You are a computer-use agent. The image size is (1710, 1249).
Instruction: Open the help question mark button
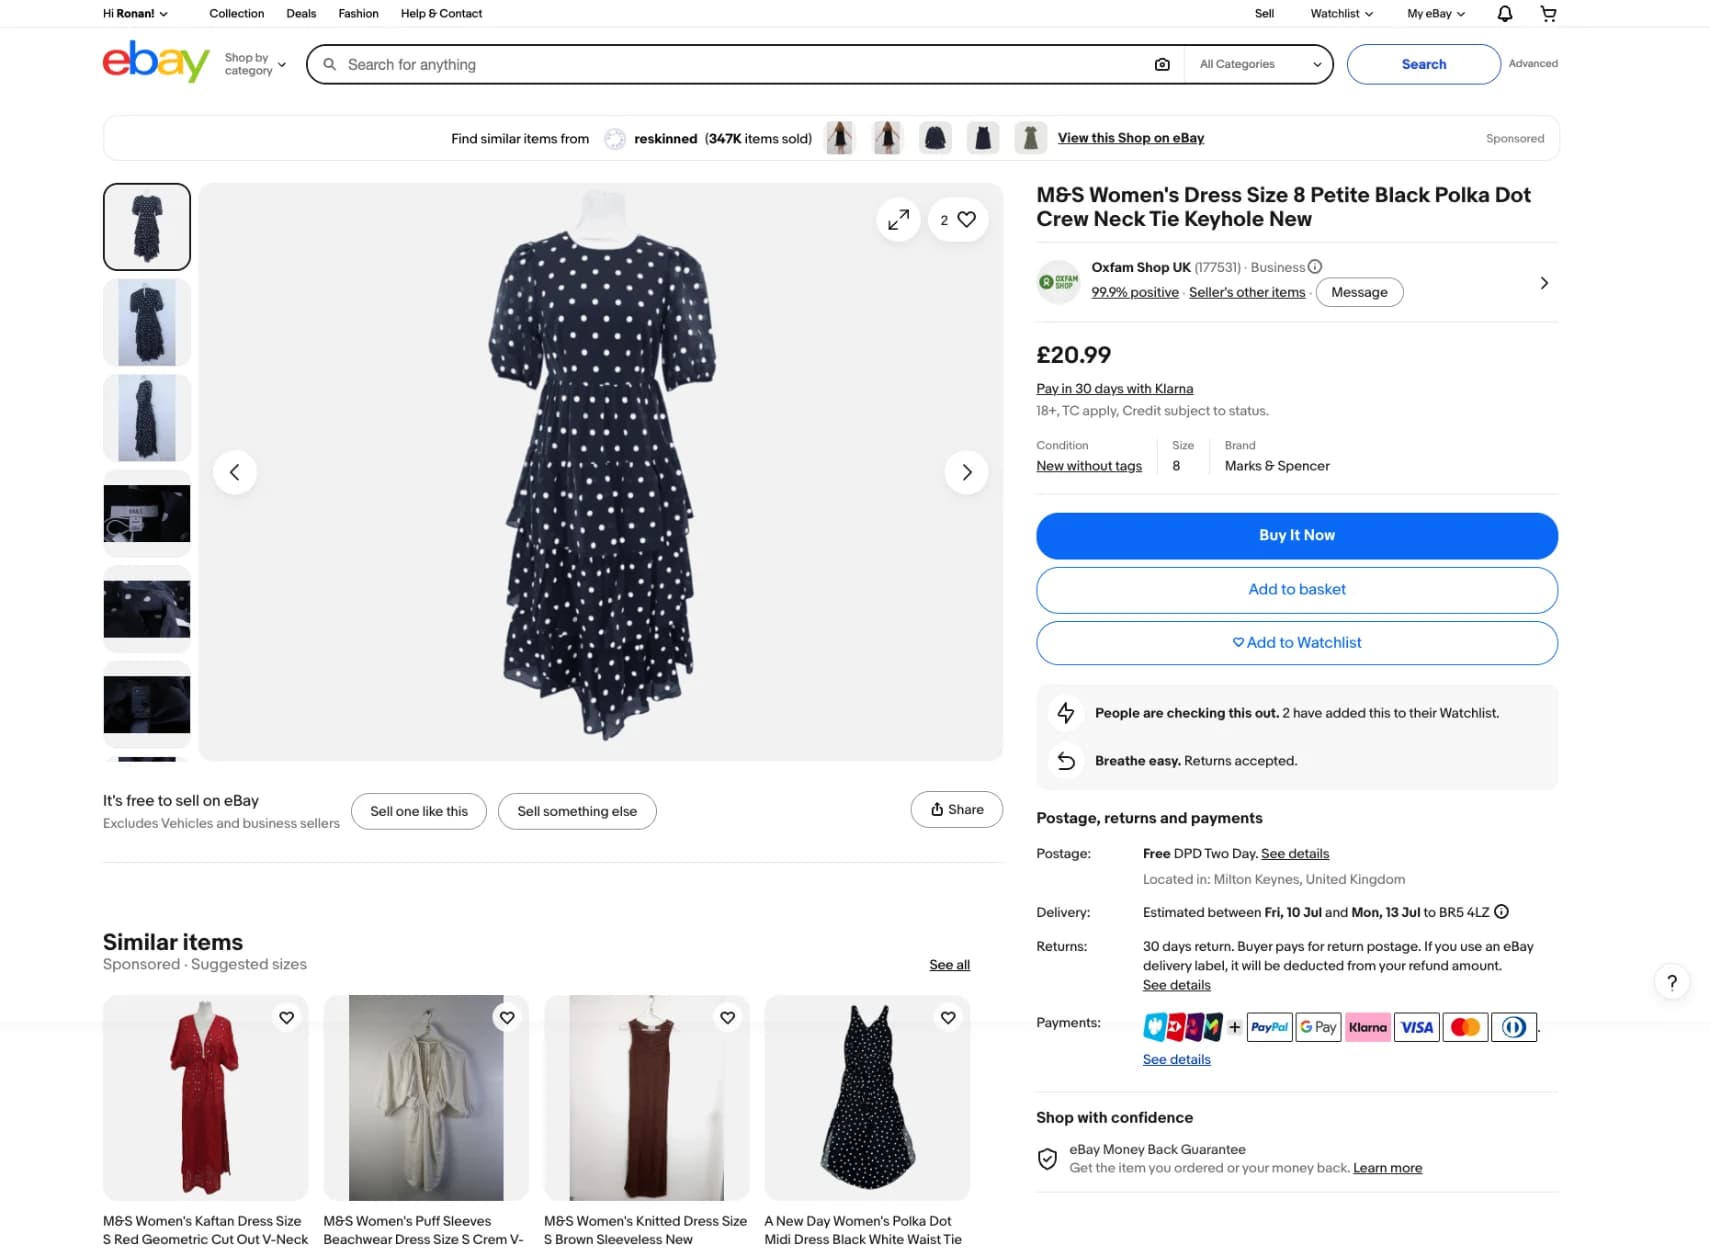1672,982
